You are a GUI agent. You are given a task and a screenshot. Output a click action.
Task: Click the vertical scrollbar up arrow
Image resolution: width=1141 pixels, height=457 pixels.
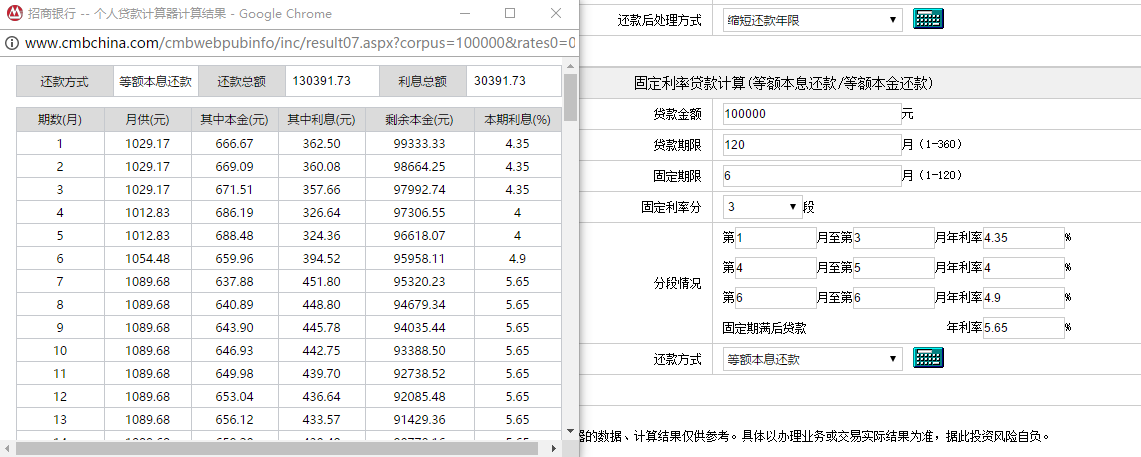pyautogui.click(x=570, y=67)
